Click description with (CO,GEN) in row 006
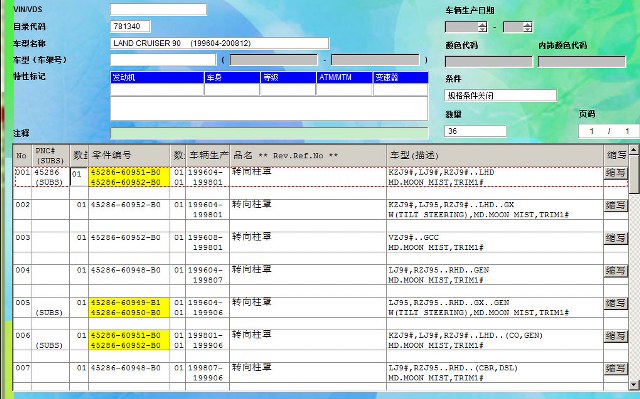 [x=466, y=335]
